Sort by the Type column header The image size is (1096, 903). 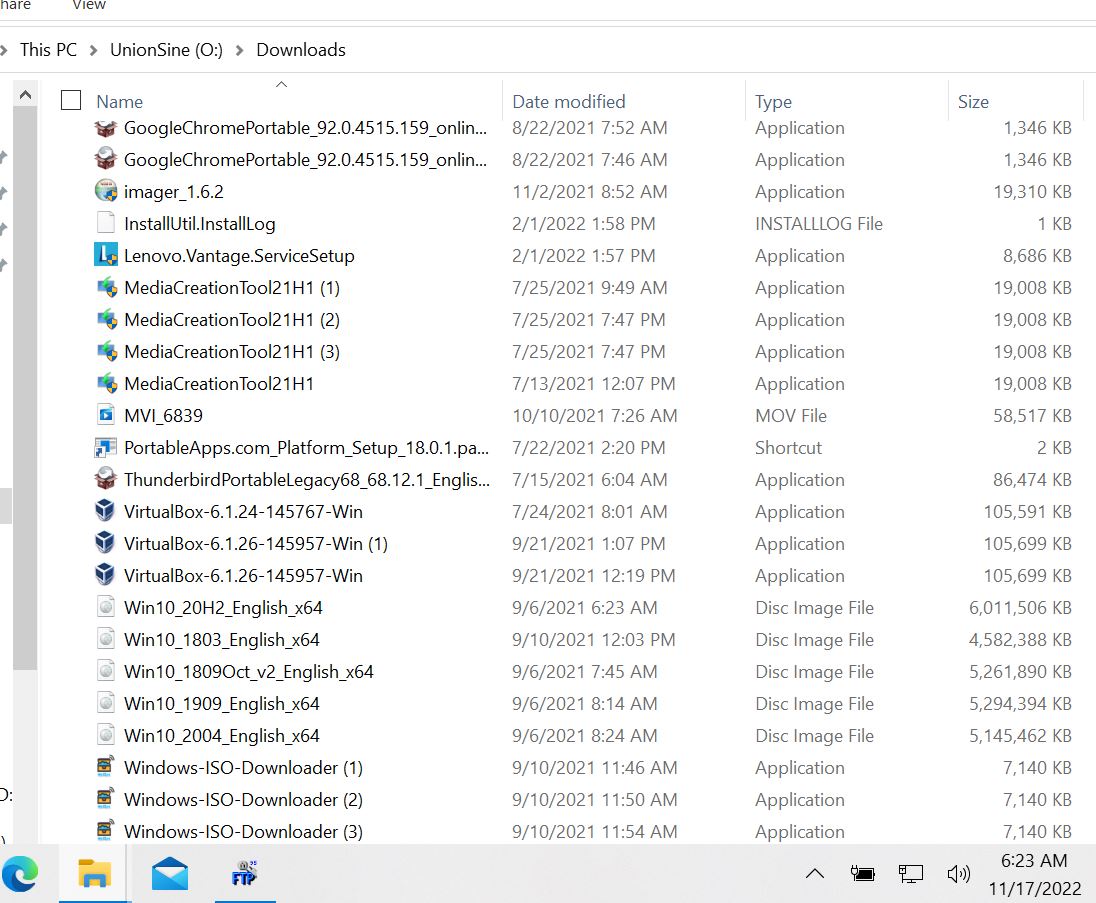click(773, 102)
